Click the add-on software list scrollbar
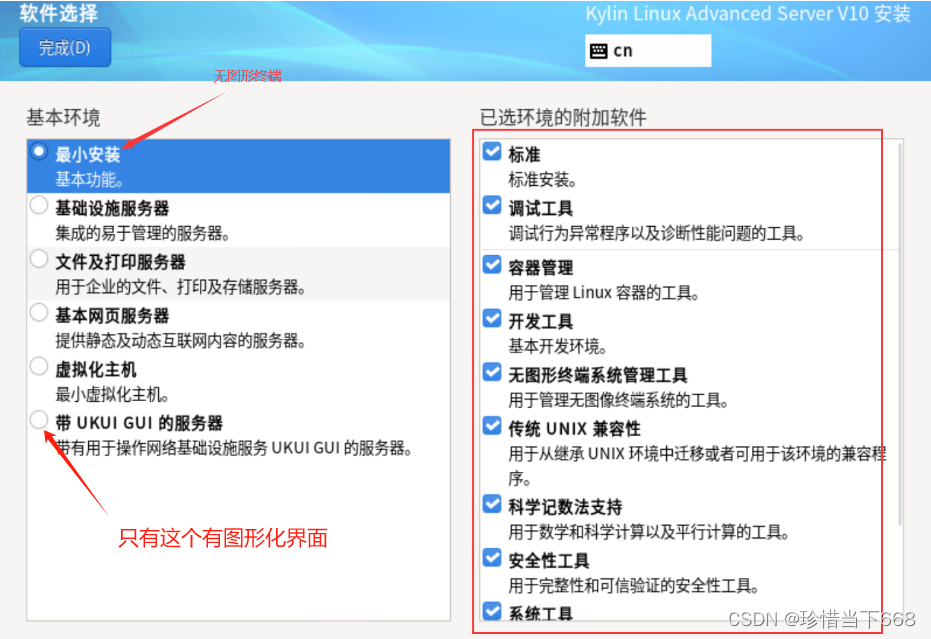Viewport: 931px width, 639px height. pyautogui.click(x=900, y=334)
